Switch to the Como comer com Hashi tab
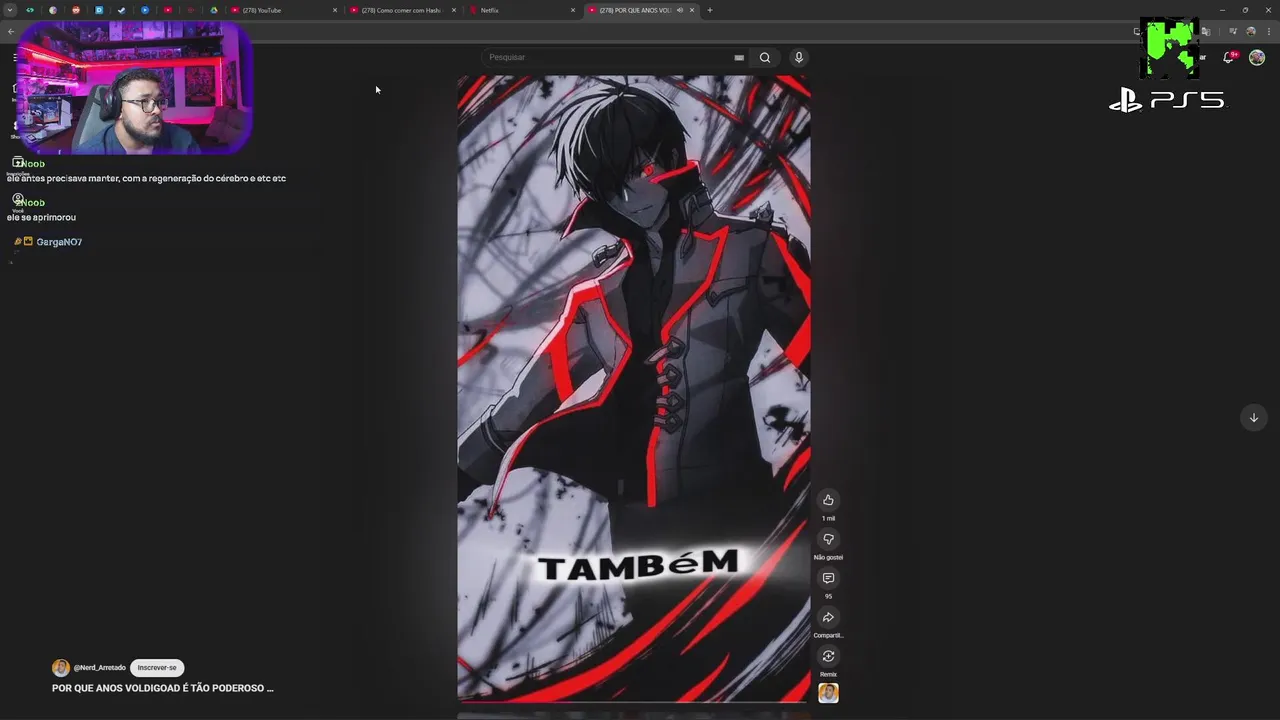Screen dimensions: 1280x720 point(403,10)
